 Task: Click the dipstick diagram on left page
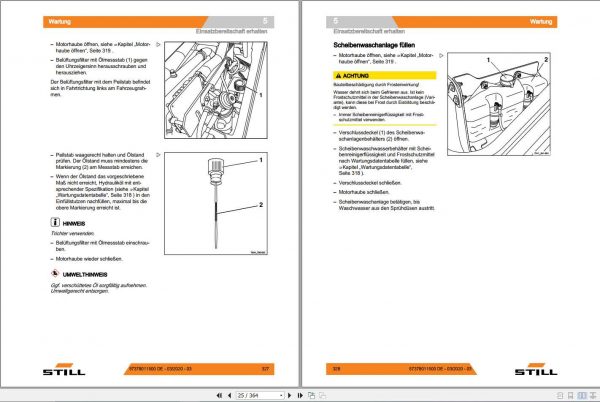tap(216, 203)
